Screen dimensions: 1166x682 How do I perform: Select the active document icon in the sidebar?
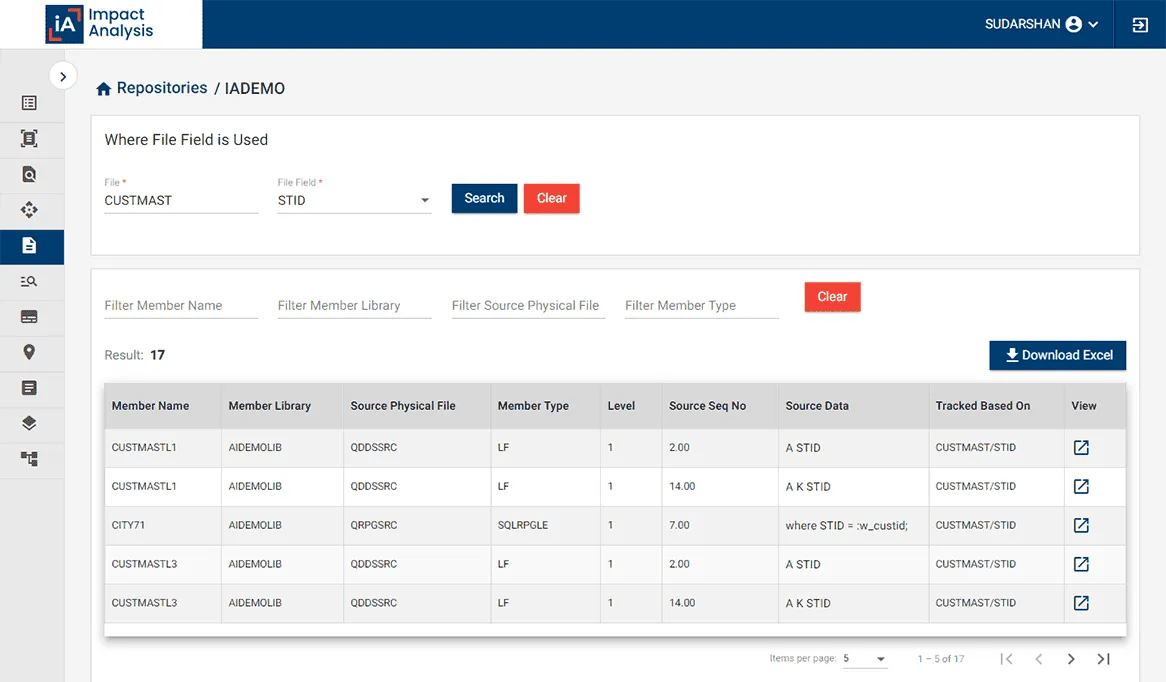point(29,246)
